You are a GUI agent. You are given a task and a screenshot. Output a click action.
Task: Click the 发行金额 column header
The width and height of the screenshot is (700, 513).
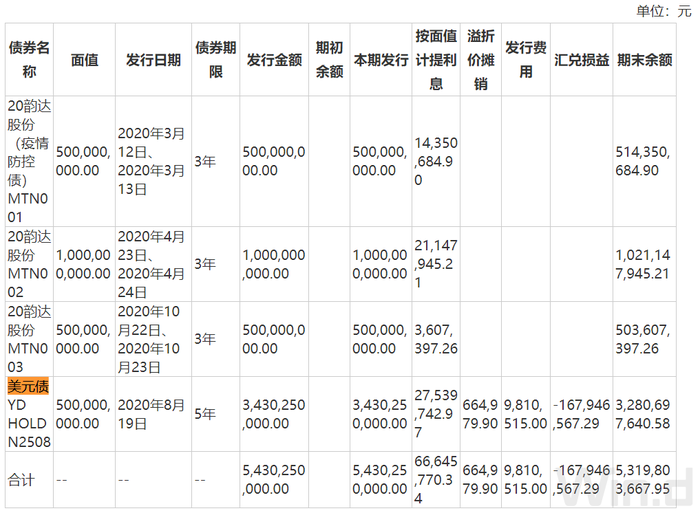click(x=274, y=59)
